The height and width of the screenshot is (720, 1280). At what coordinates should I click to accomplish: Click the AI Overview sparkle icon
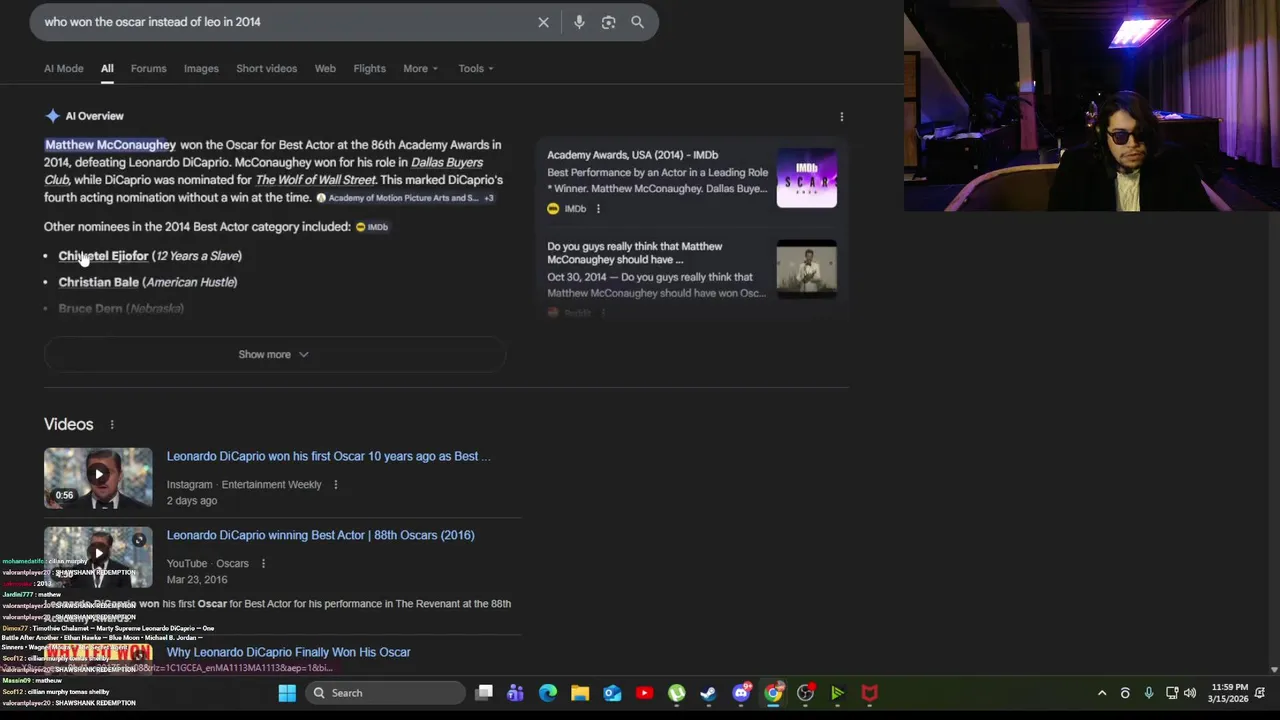53,116
